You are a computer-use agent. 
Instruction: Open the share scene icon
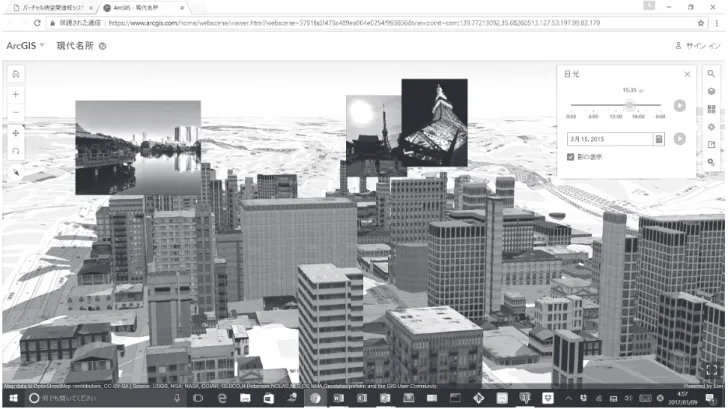point(711,144)
